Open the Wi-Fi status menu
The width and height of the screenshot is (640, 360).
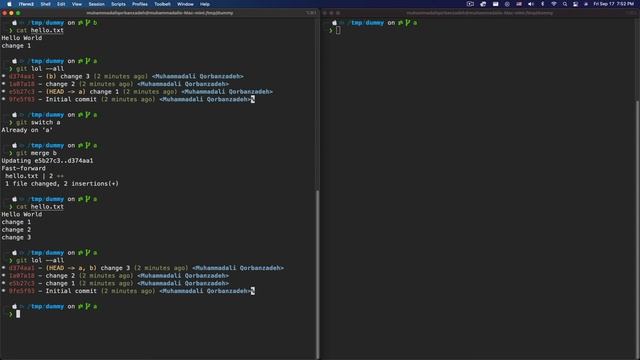pyautogui.click(x=554, y=4)
